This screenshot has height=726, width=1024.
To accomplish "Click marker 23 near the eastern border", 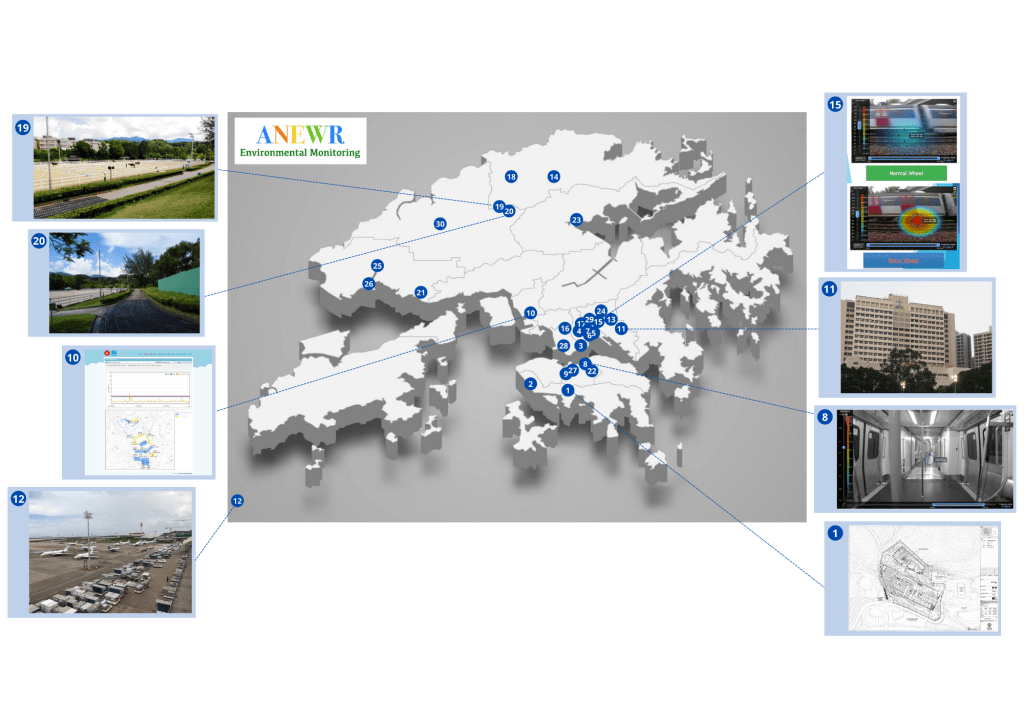I will pyautogui.click(x=575, y=218).
